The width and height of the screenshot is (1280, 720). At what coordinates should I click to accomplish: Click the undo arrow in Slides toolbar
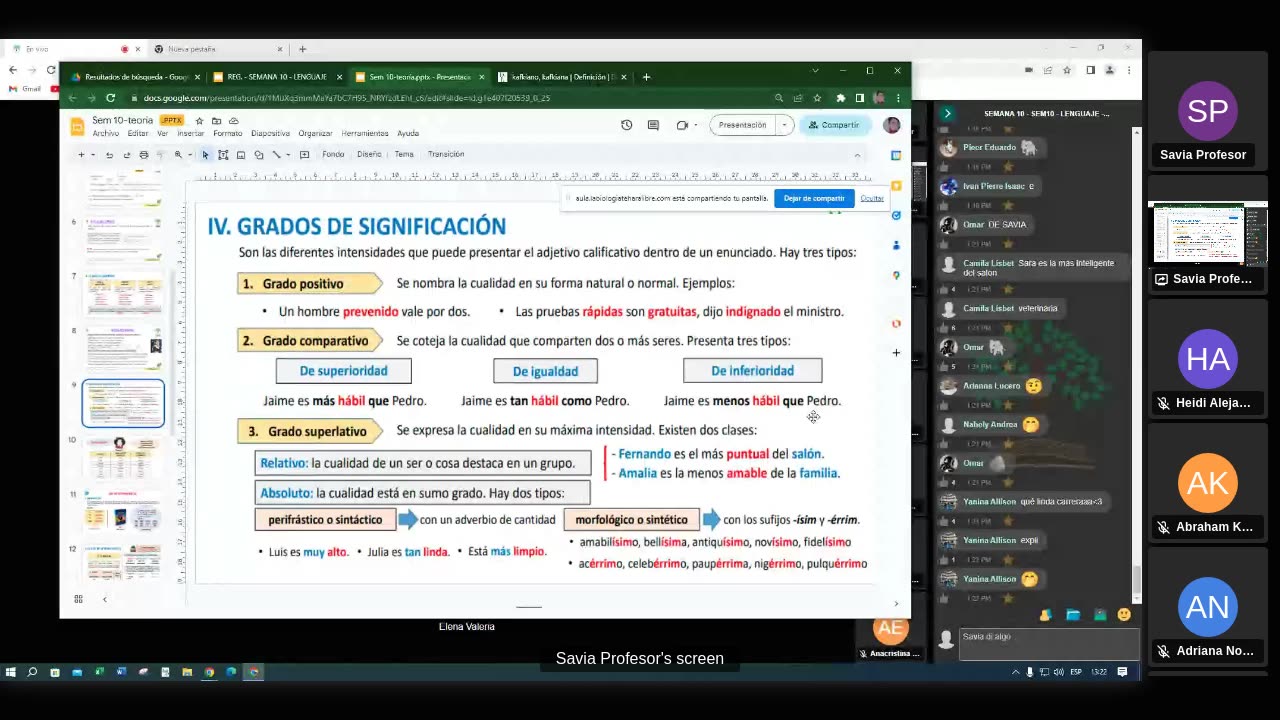pos(109,154)
